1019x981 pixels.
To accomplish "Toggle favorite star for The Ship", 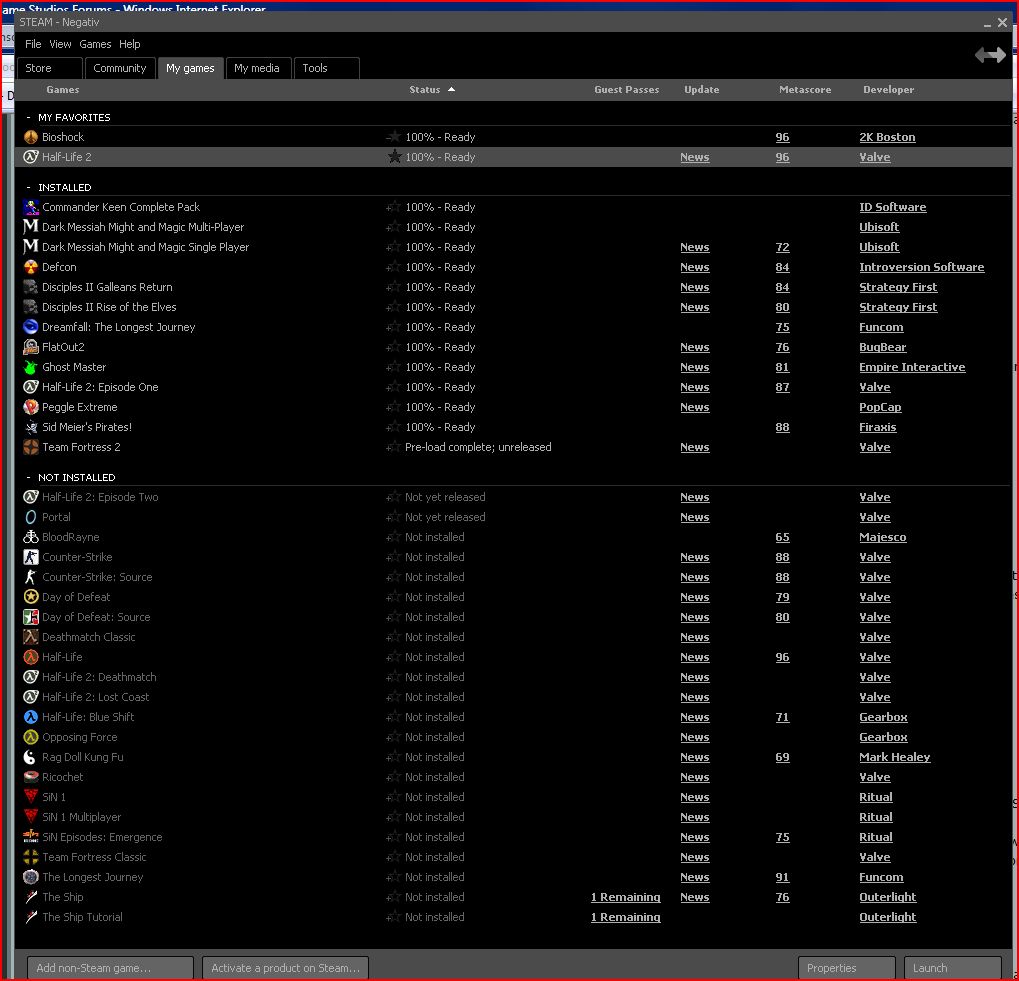I will (x=394, y=897).
